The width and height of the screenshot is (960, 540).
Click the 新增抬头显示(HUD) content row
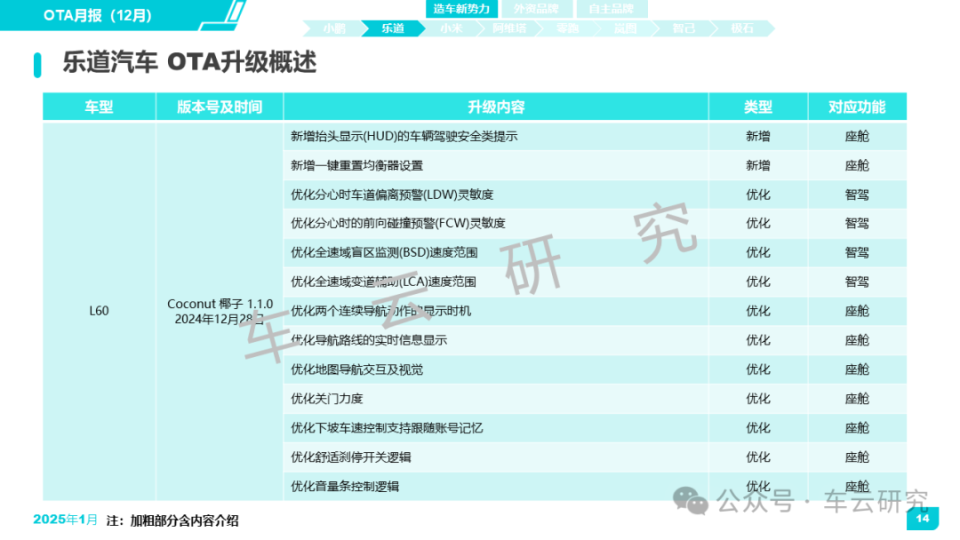[496, 137]
